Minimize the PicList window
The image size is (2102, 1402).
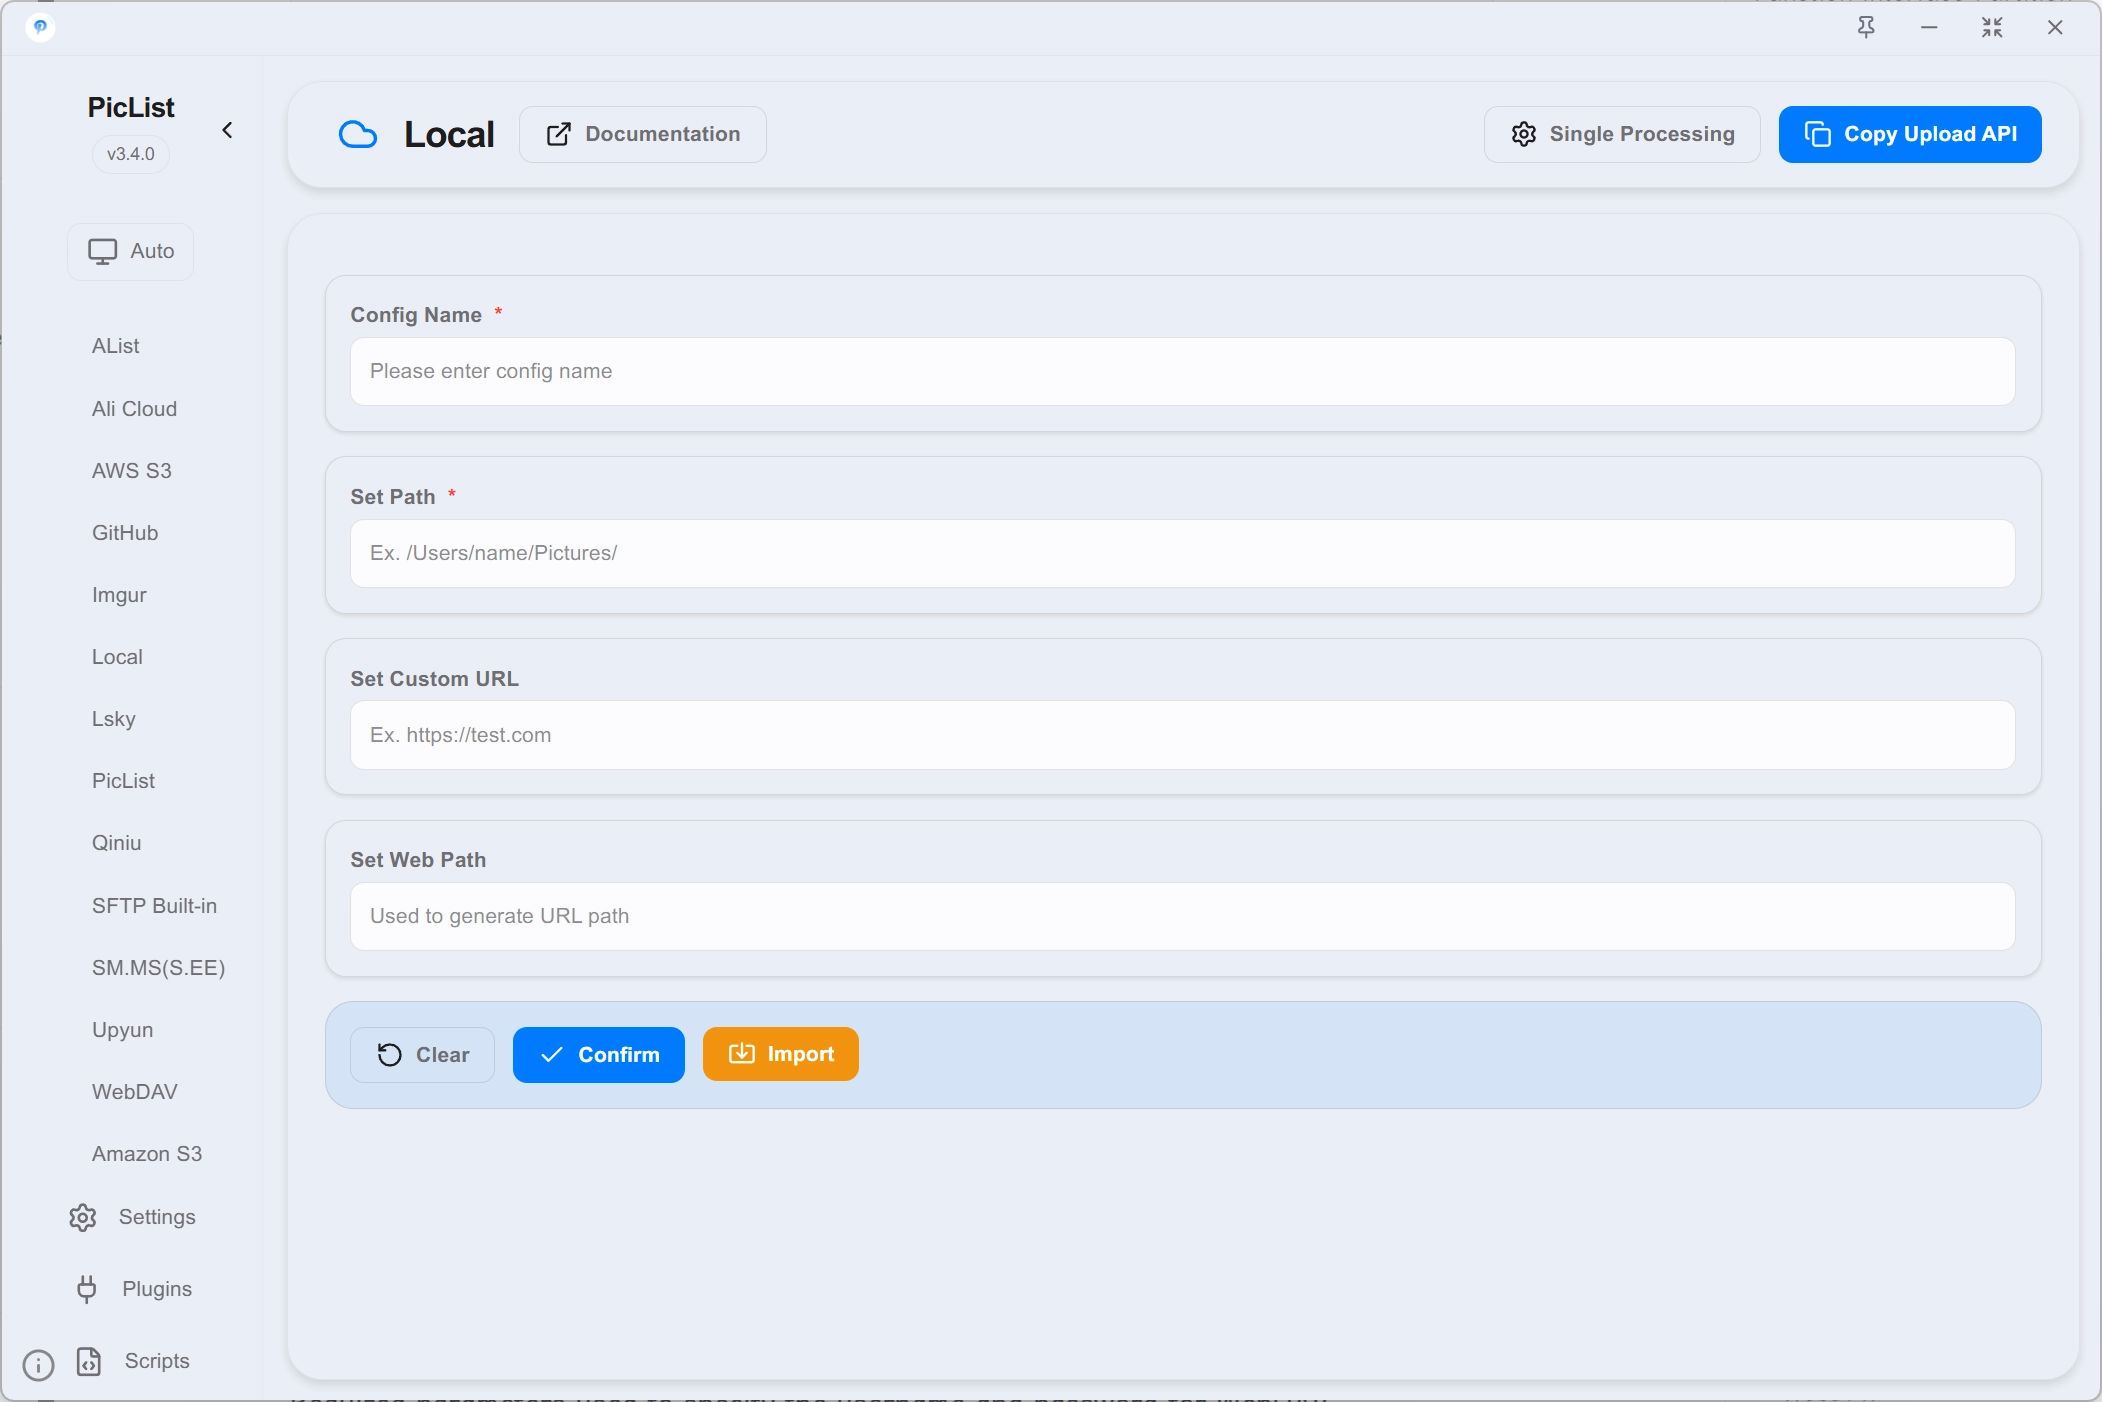pyautogui.click(x=1929, y=27)
